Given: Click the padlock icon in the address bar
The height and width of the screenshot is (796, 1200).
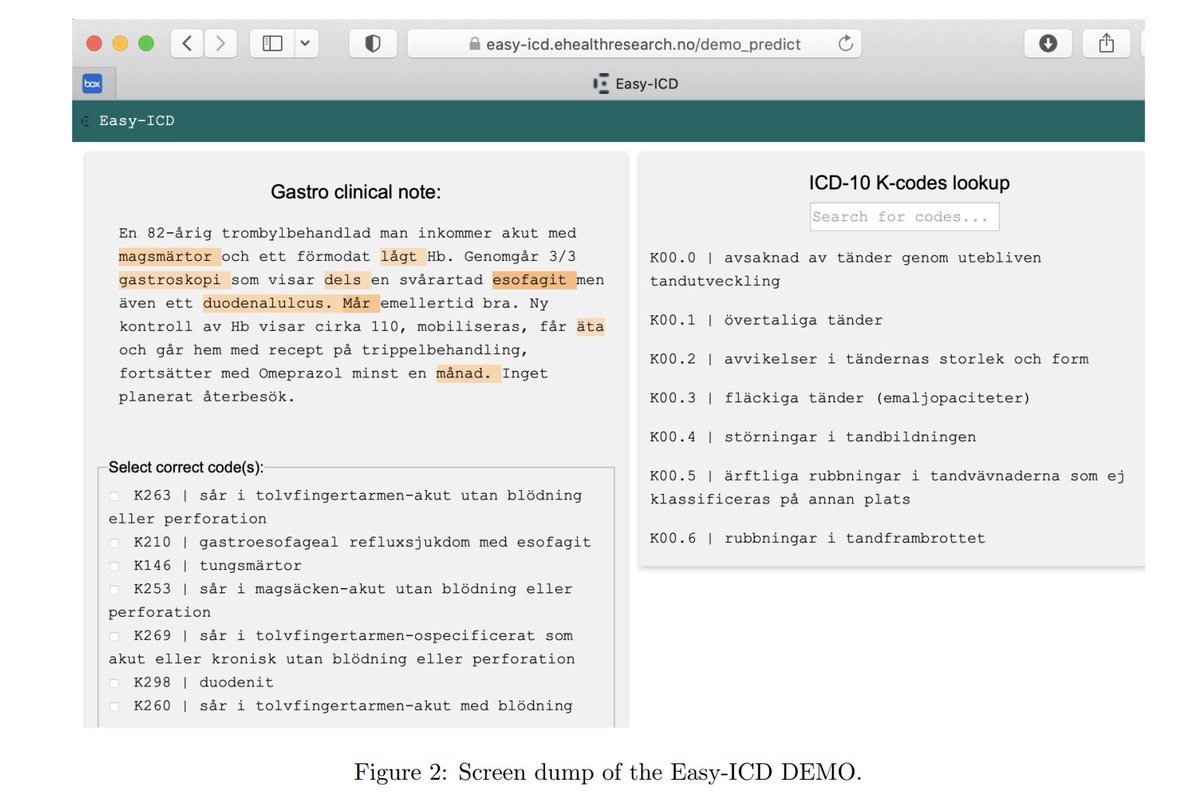Looking at the screenshot, I should point(475,44).
